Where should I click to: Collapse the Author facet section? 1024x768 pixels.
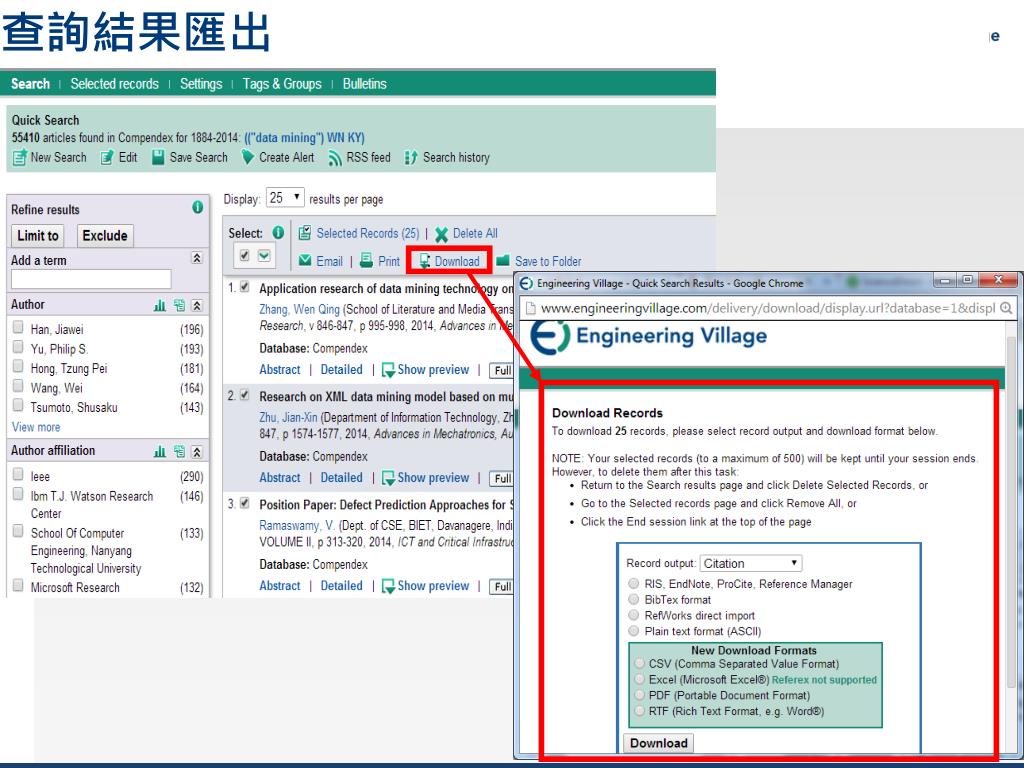coord(197,305)
